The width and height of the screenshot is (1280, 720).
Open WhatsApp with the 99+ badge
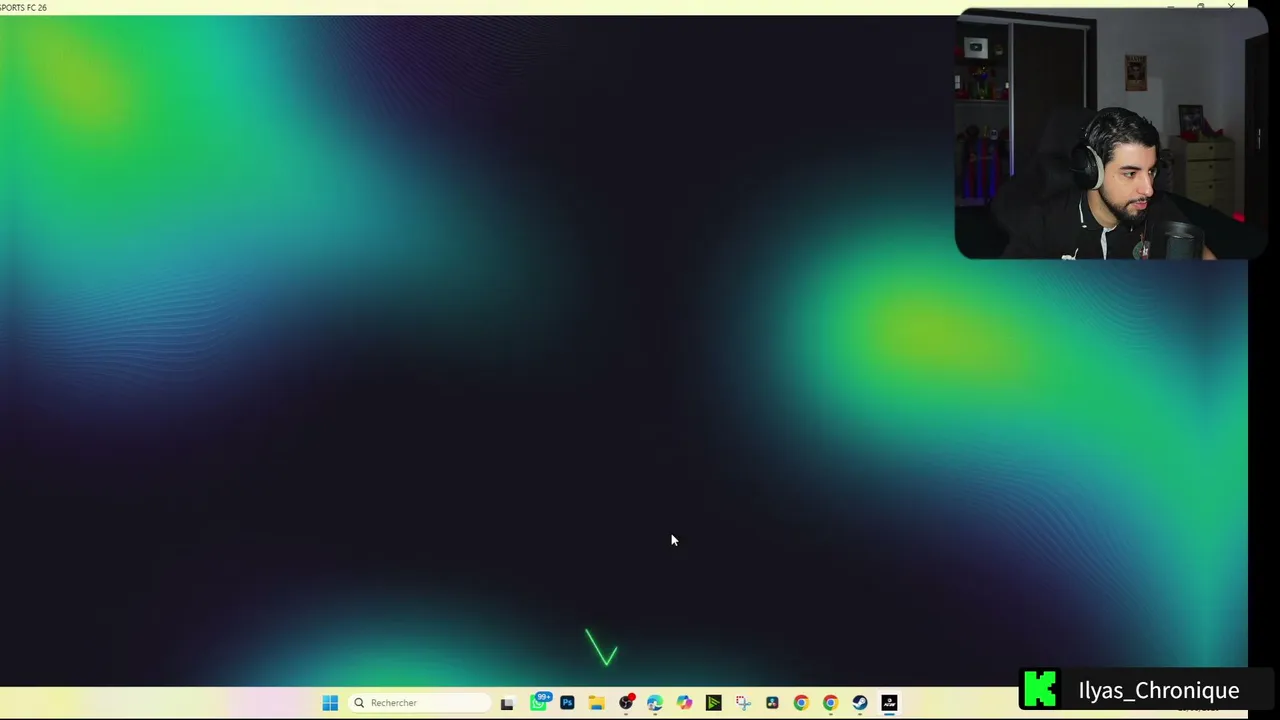(539, 702)
